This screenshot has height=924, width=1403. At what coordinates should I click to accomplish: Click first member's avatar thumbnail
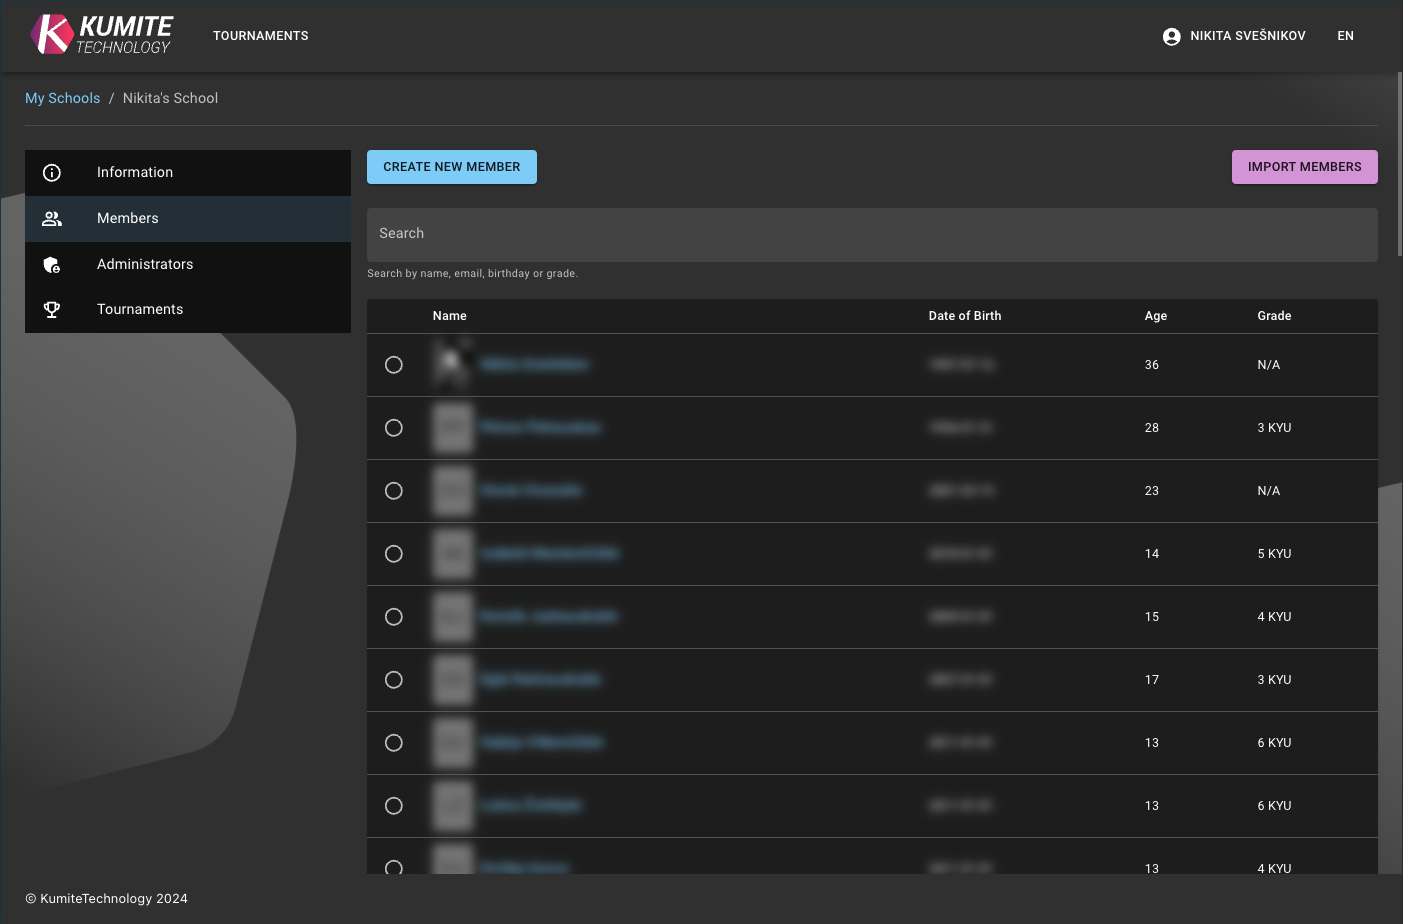click(452, 364)
